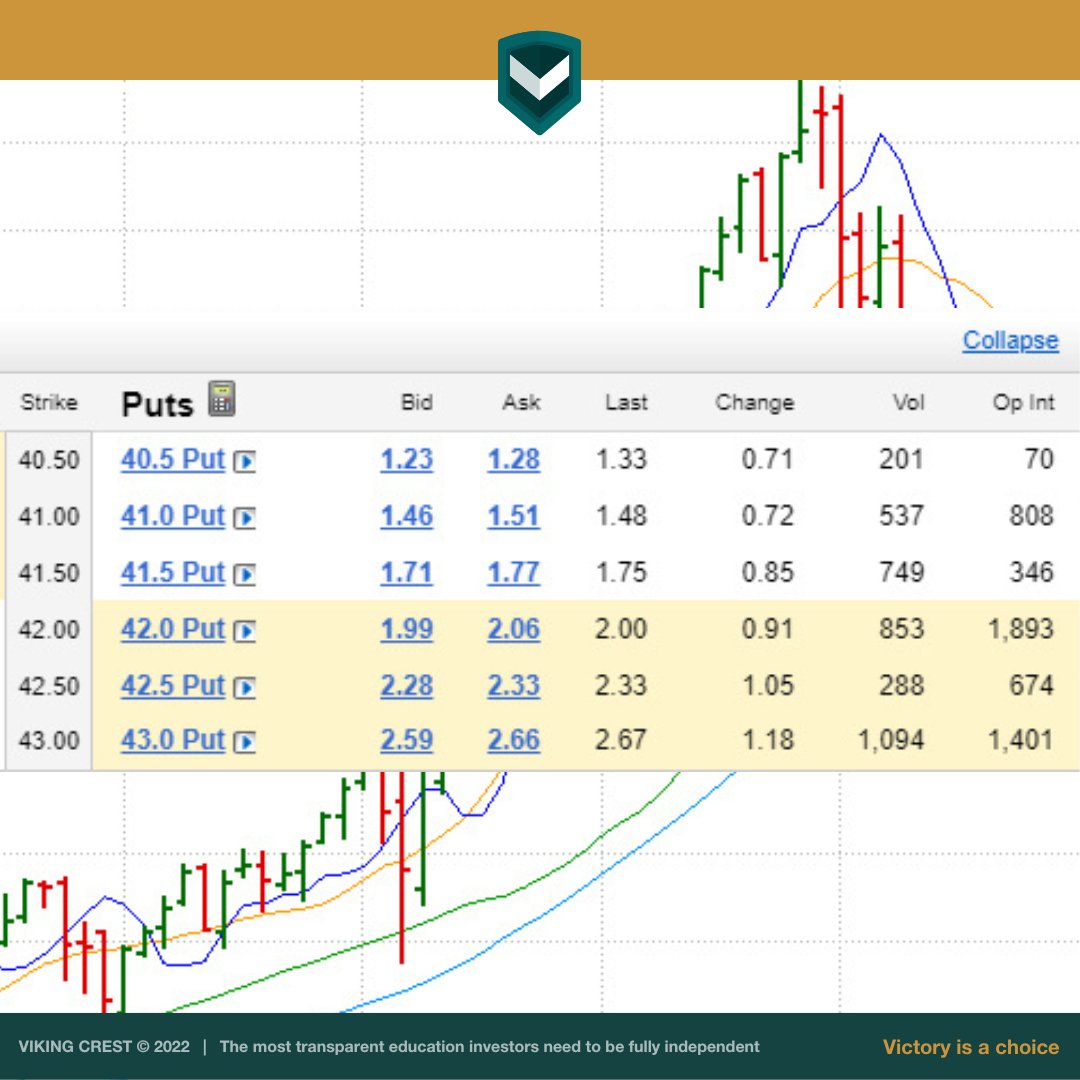Click the Puts section heading
This screenshot has width=1080, height=1080.
click(x=157, y=404)
